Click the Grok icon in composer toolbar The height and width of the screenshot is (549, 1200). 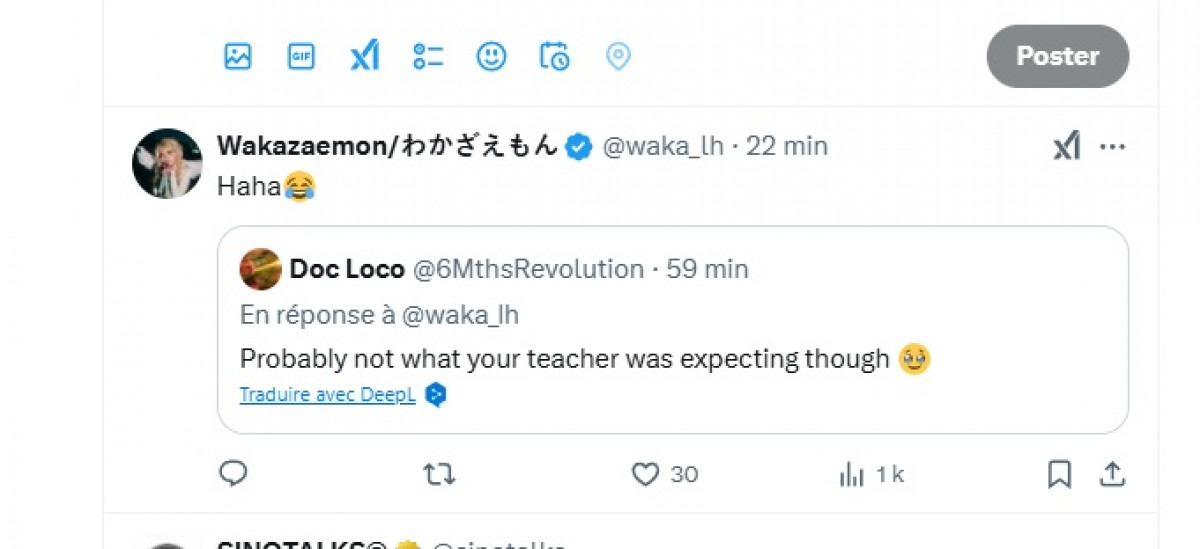[x=365, y=57]
